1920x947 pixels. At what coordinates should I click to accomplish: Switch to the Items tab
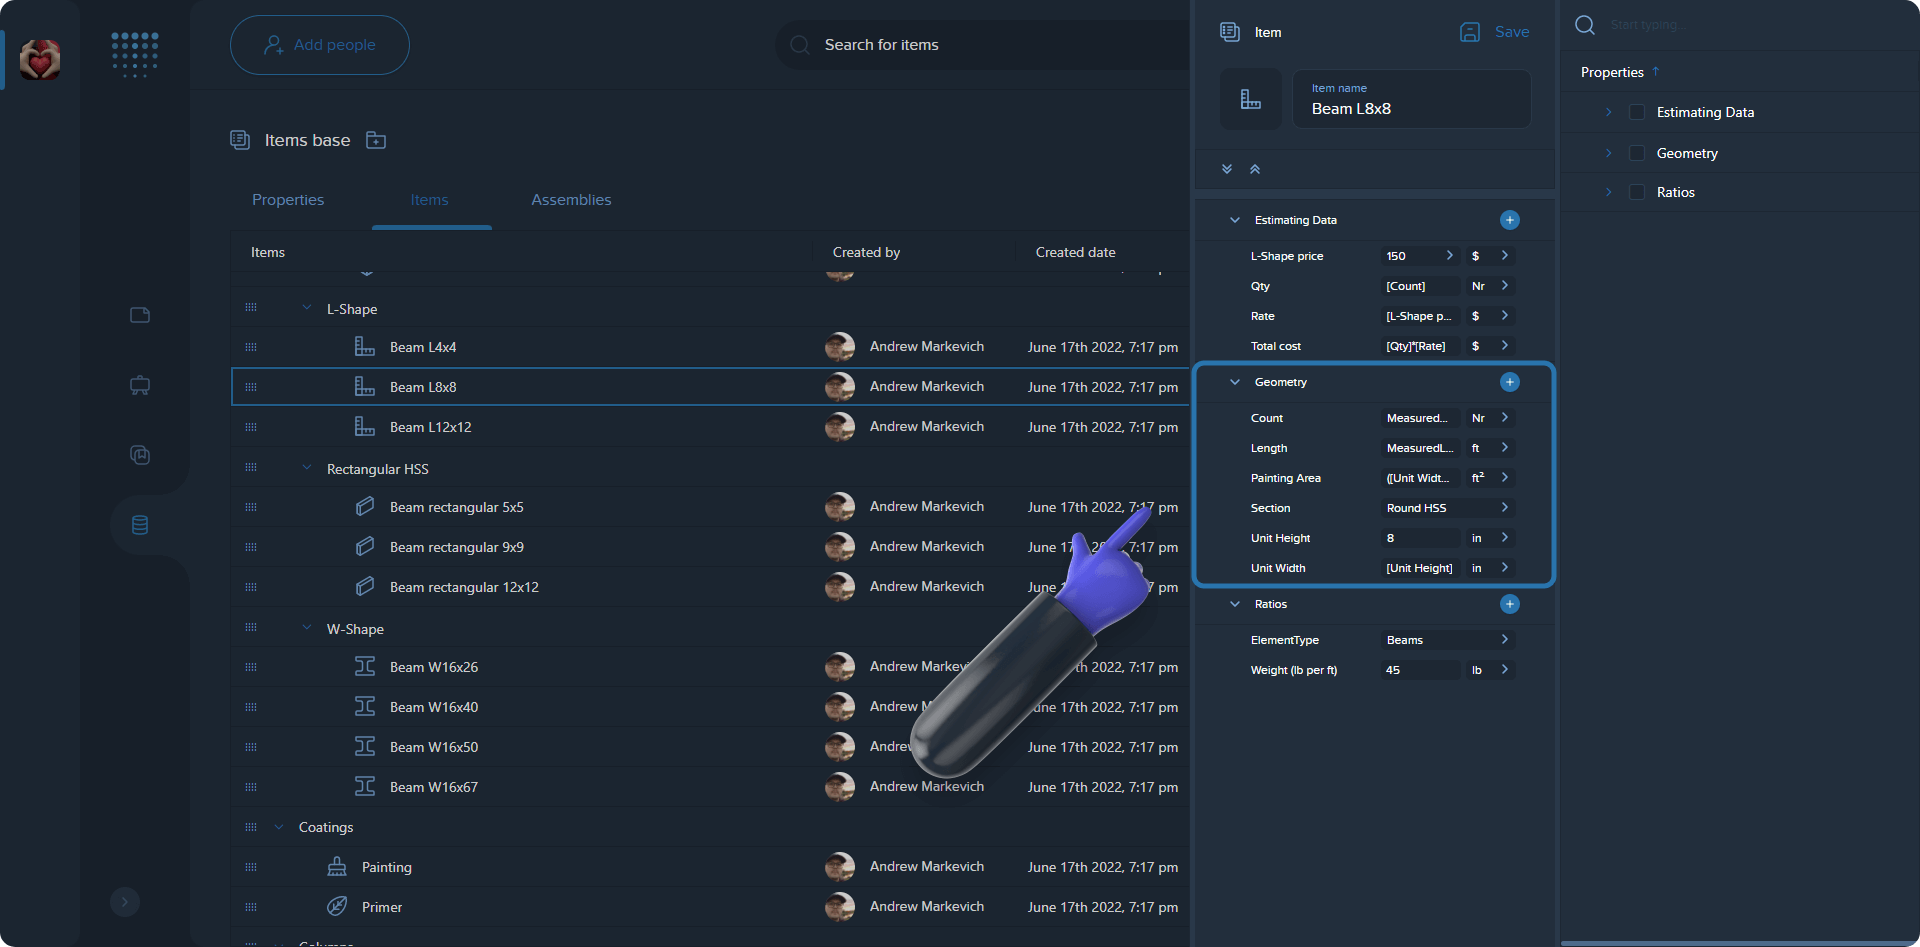coord(429,200)
